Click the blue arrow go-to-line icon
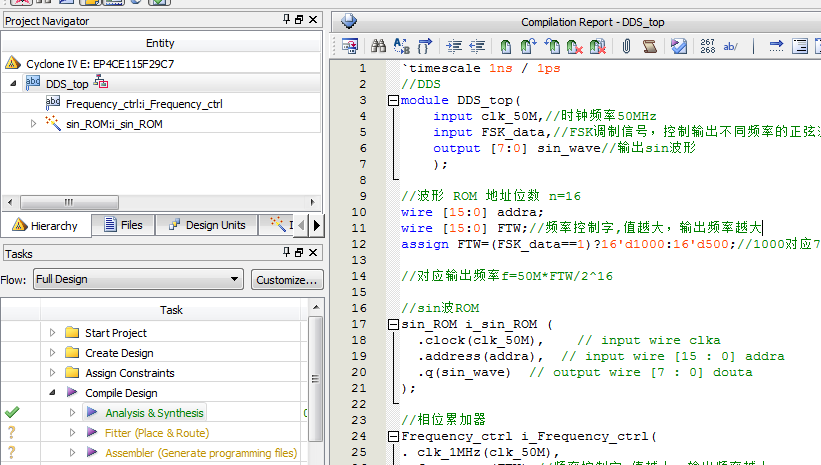This screenshot has width=821, height=465. coord(776,46)
